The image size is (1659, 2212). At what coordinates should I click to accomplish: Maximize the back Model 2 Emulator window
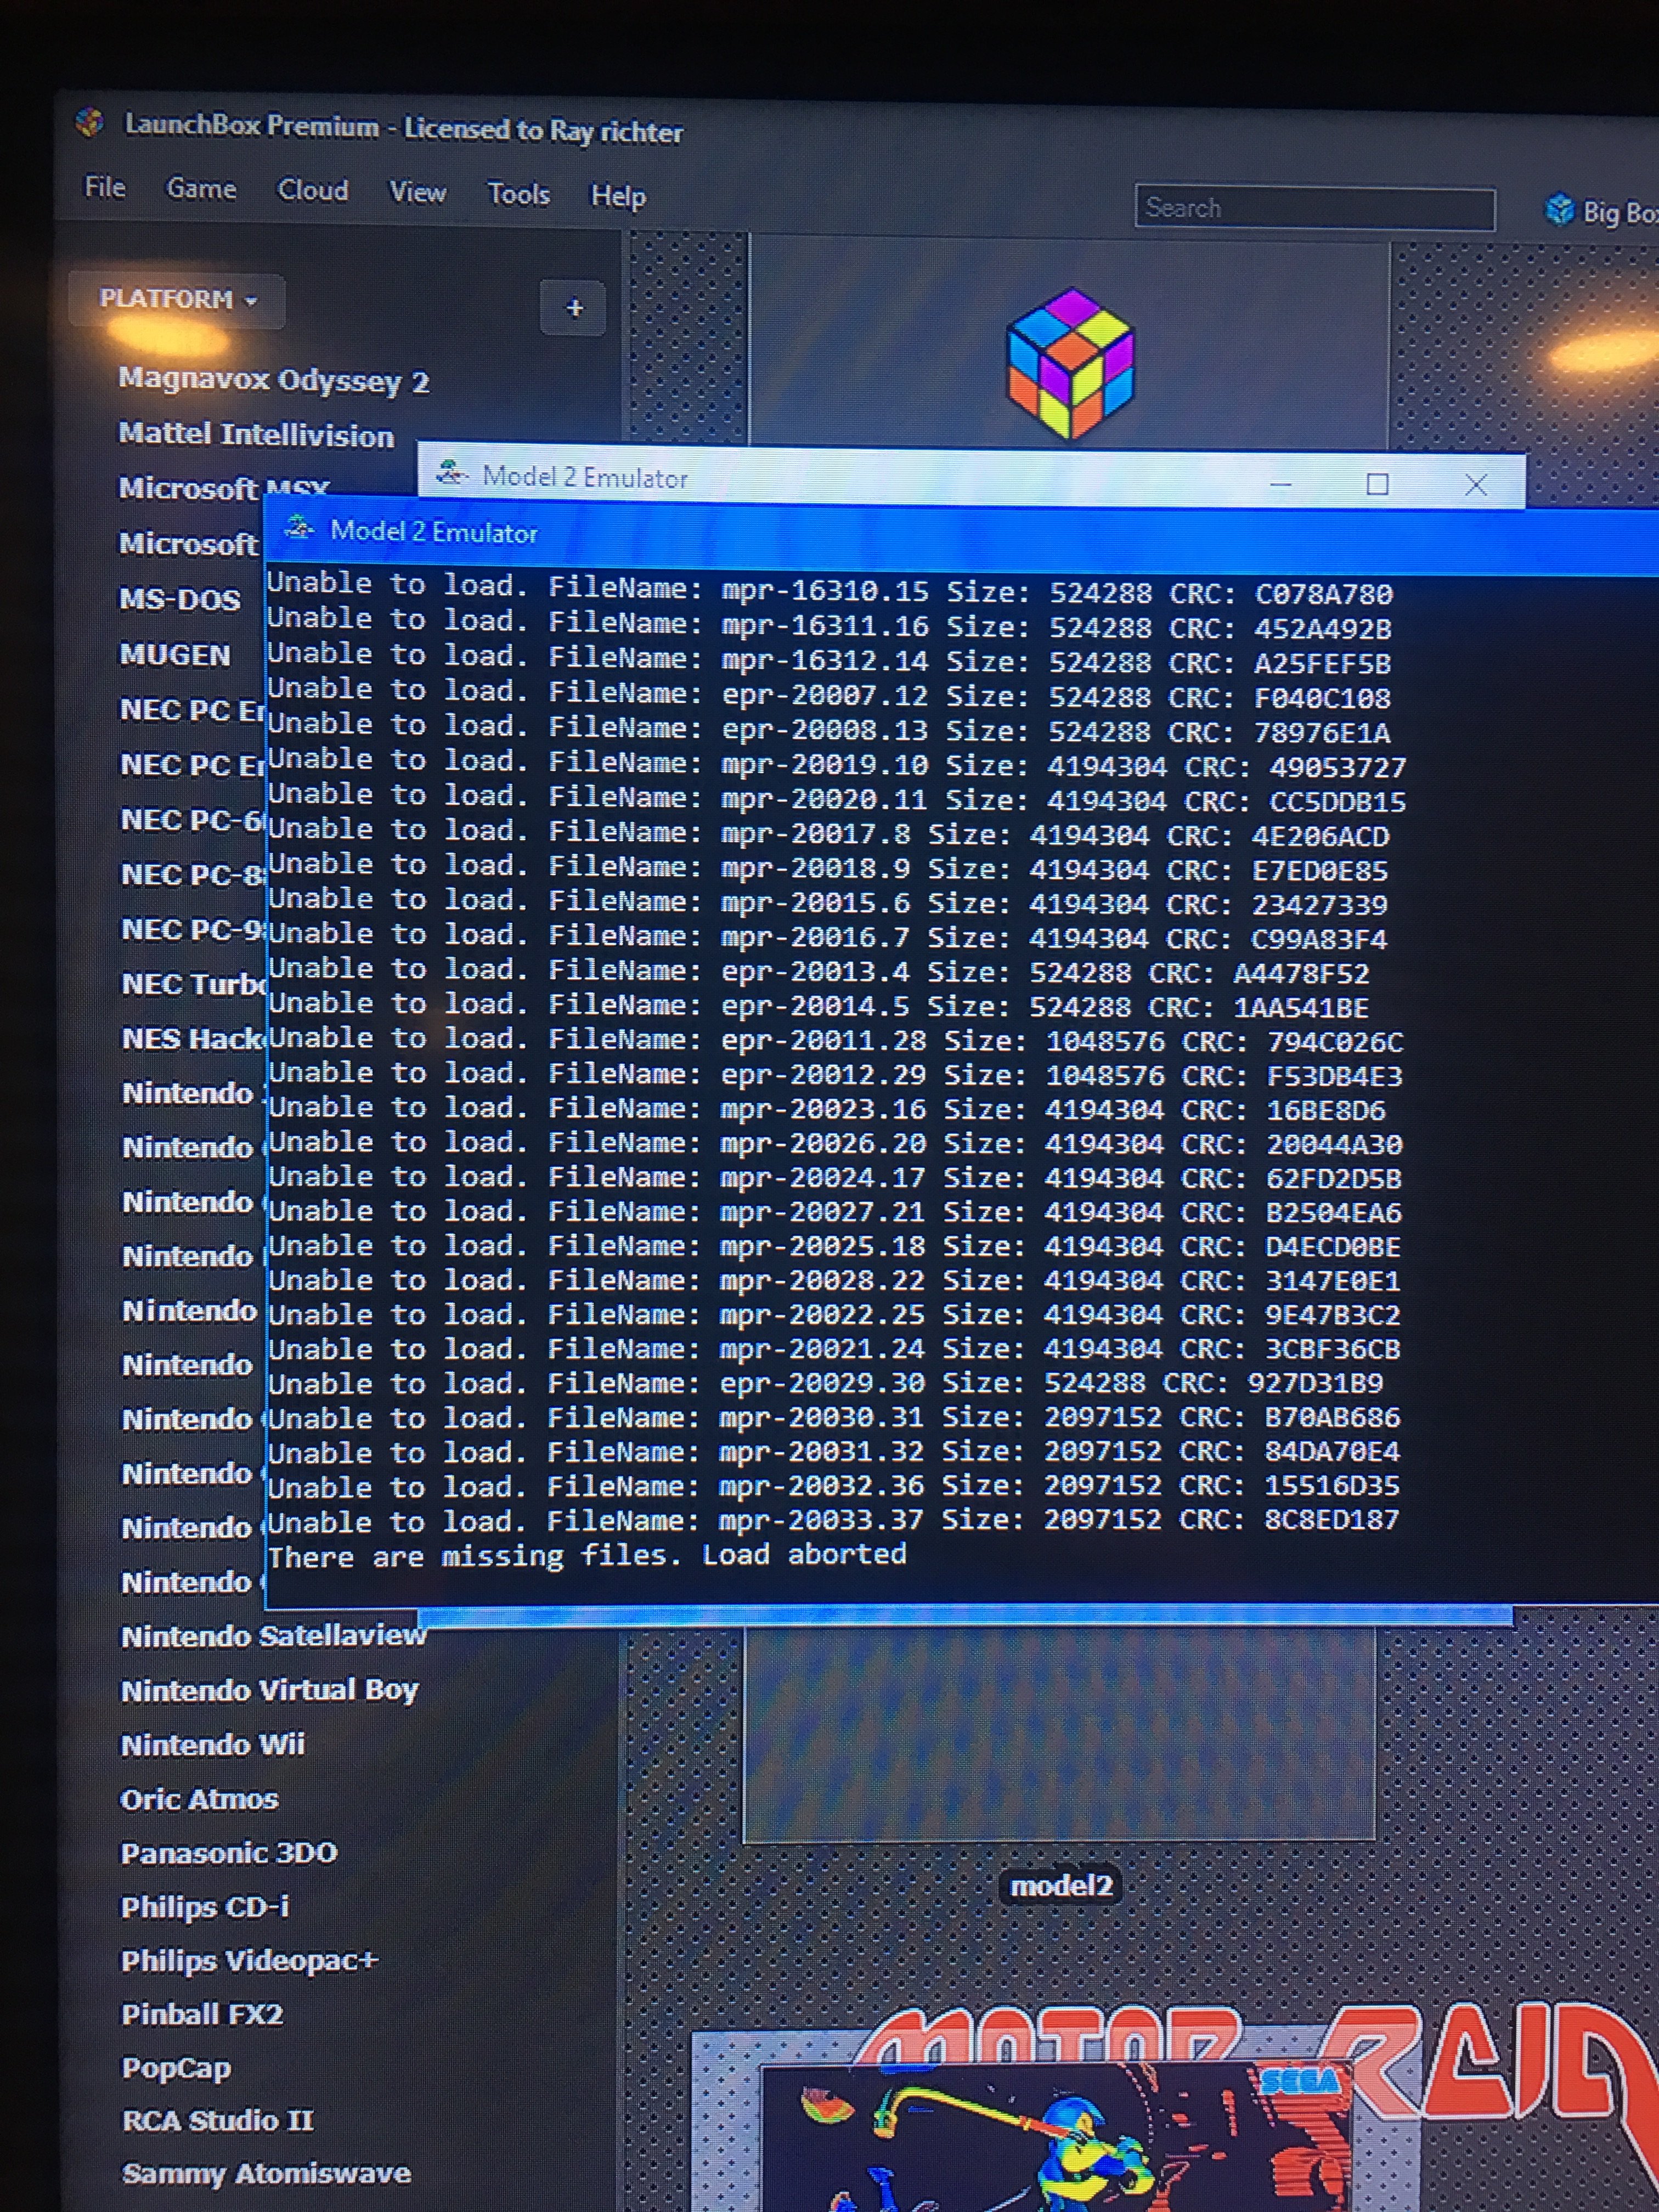point(1377,485)
